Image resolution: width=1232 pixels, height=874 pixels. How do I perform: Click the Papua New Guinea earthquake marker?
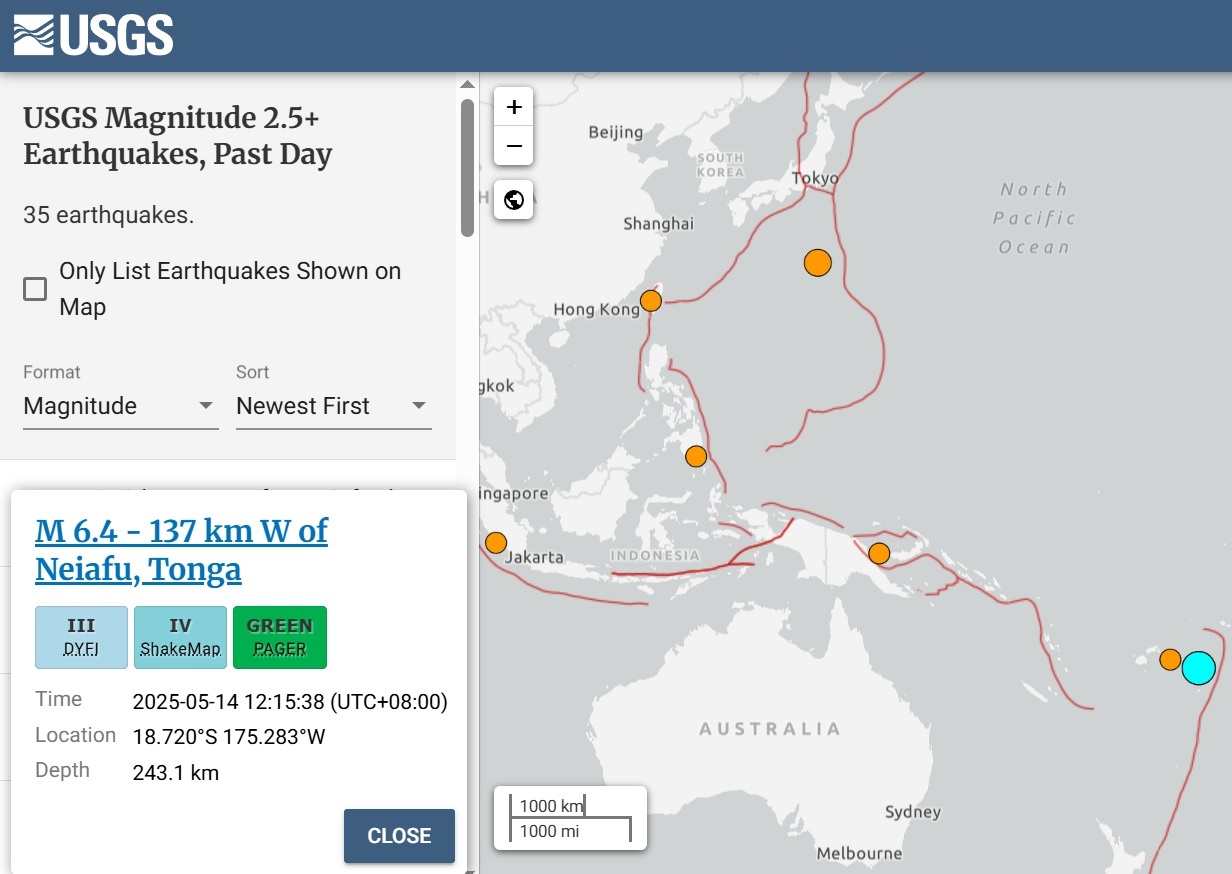tap(879, 553)
